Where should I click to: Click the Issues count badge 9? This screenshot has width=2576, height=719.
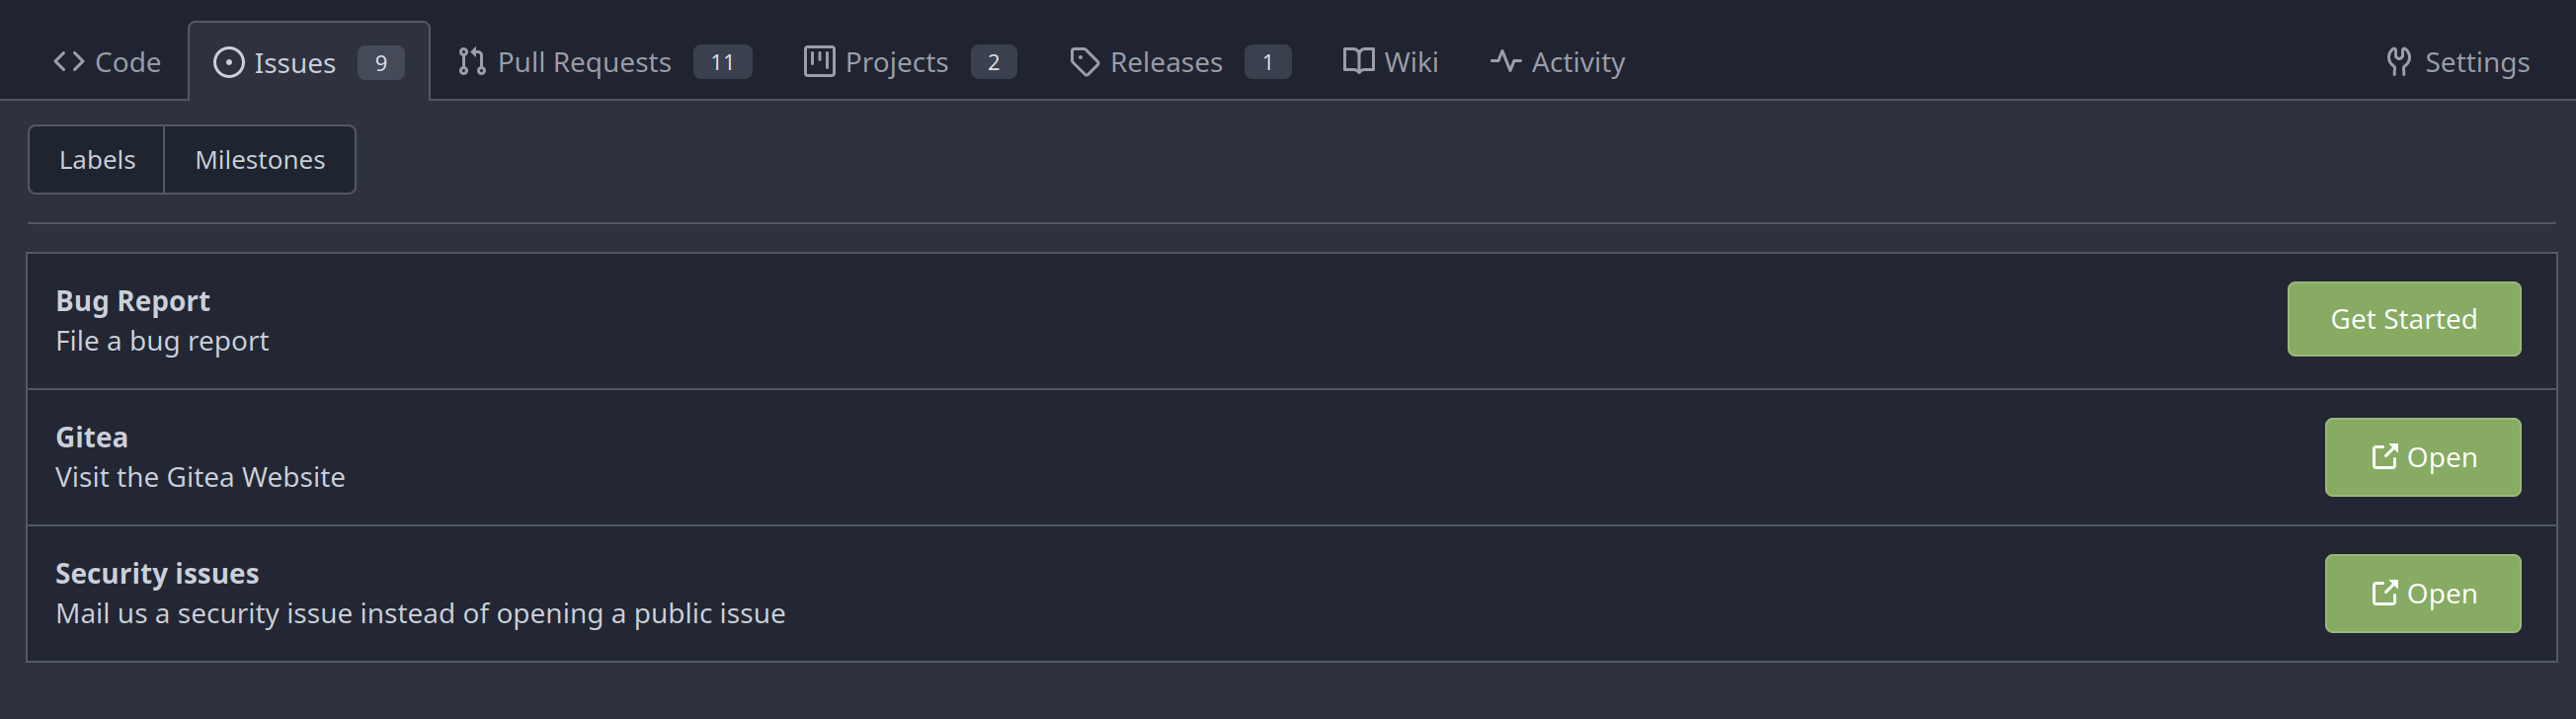(x=381, y=63)
